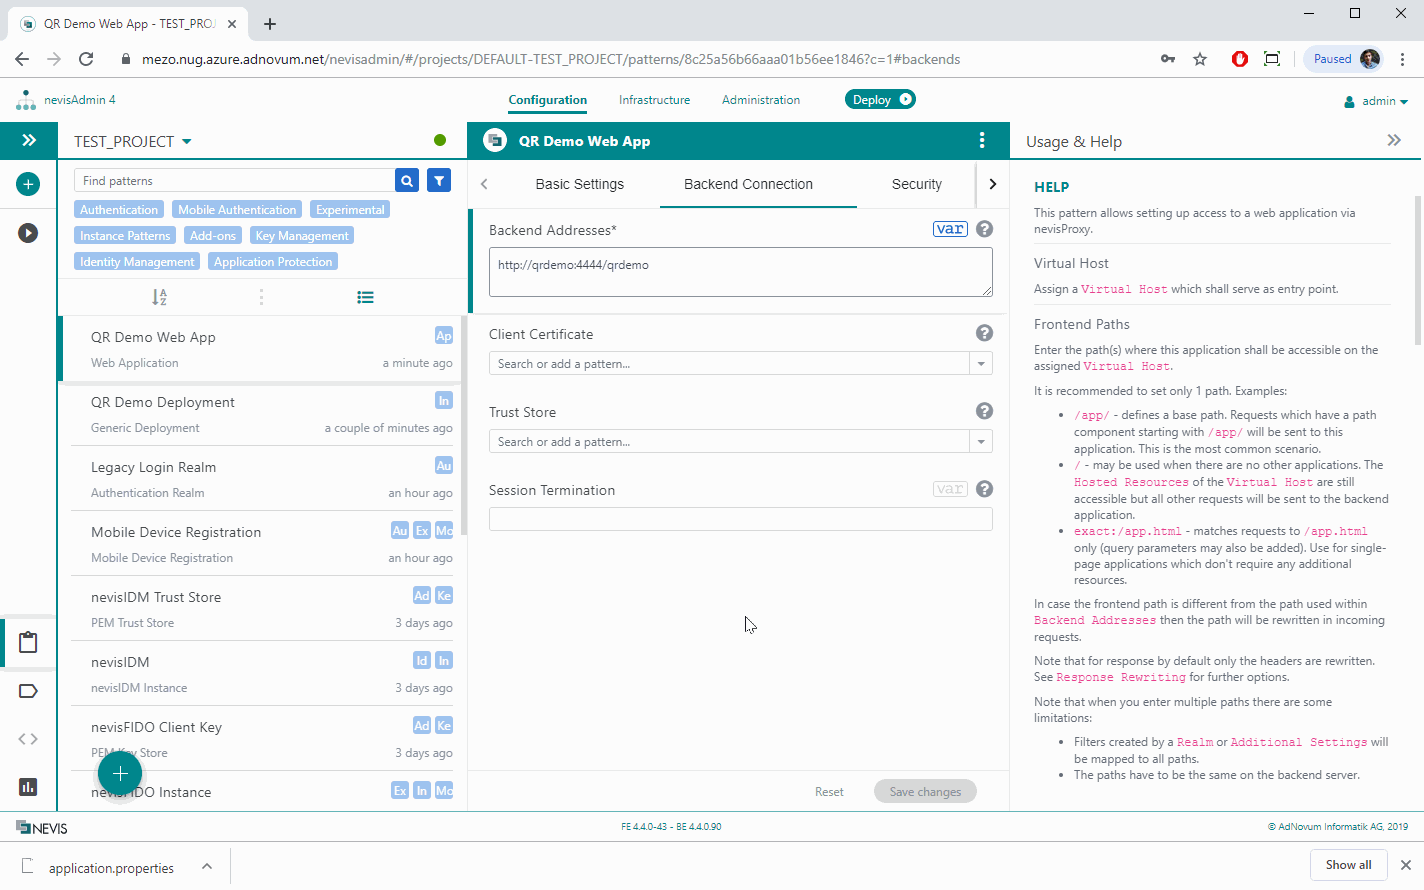Sort patterns alphabetically with A-Z icon
This screenshot has height=890, width=1424.
pos(159,297)
